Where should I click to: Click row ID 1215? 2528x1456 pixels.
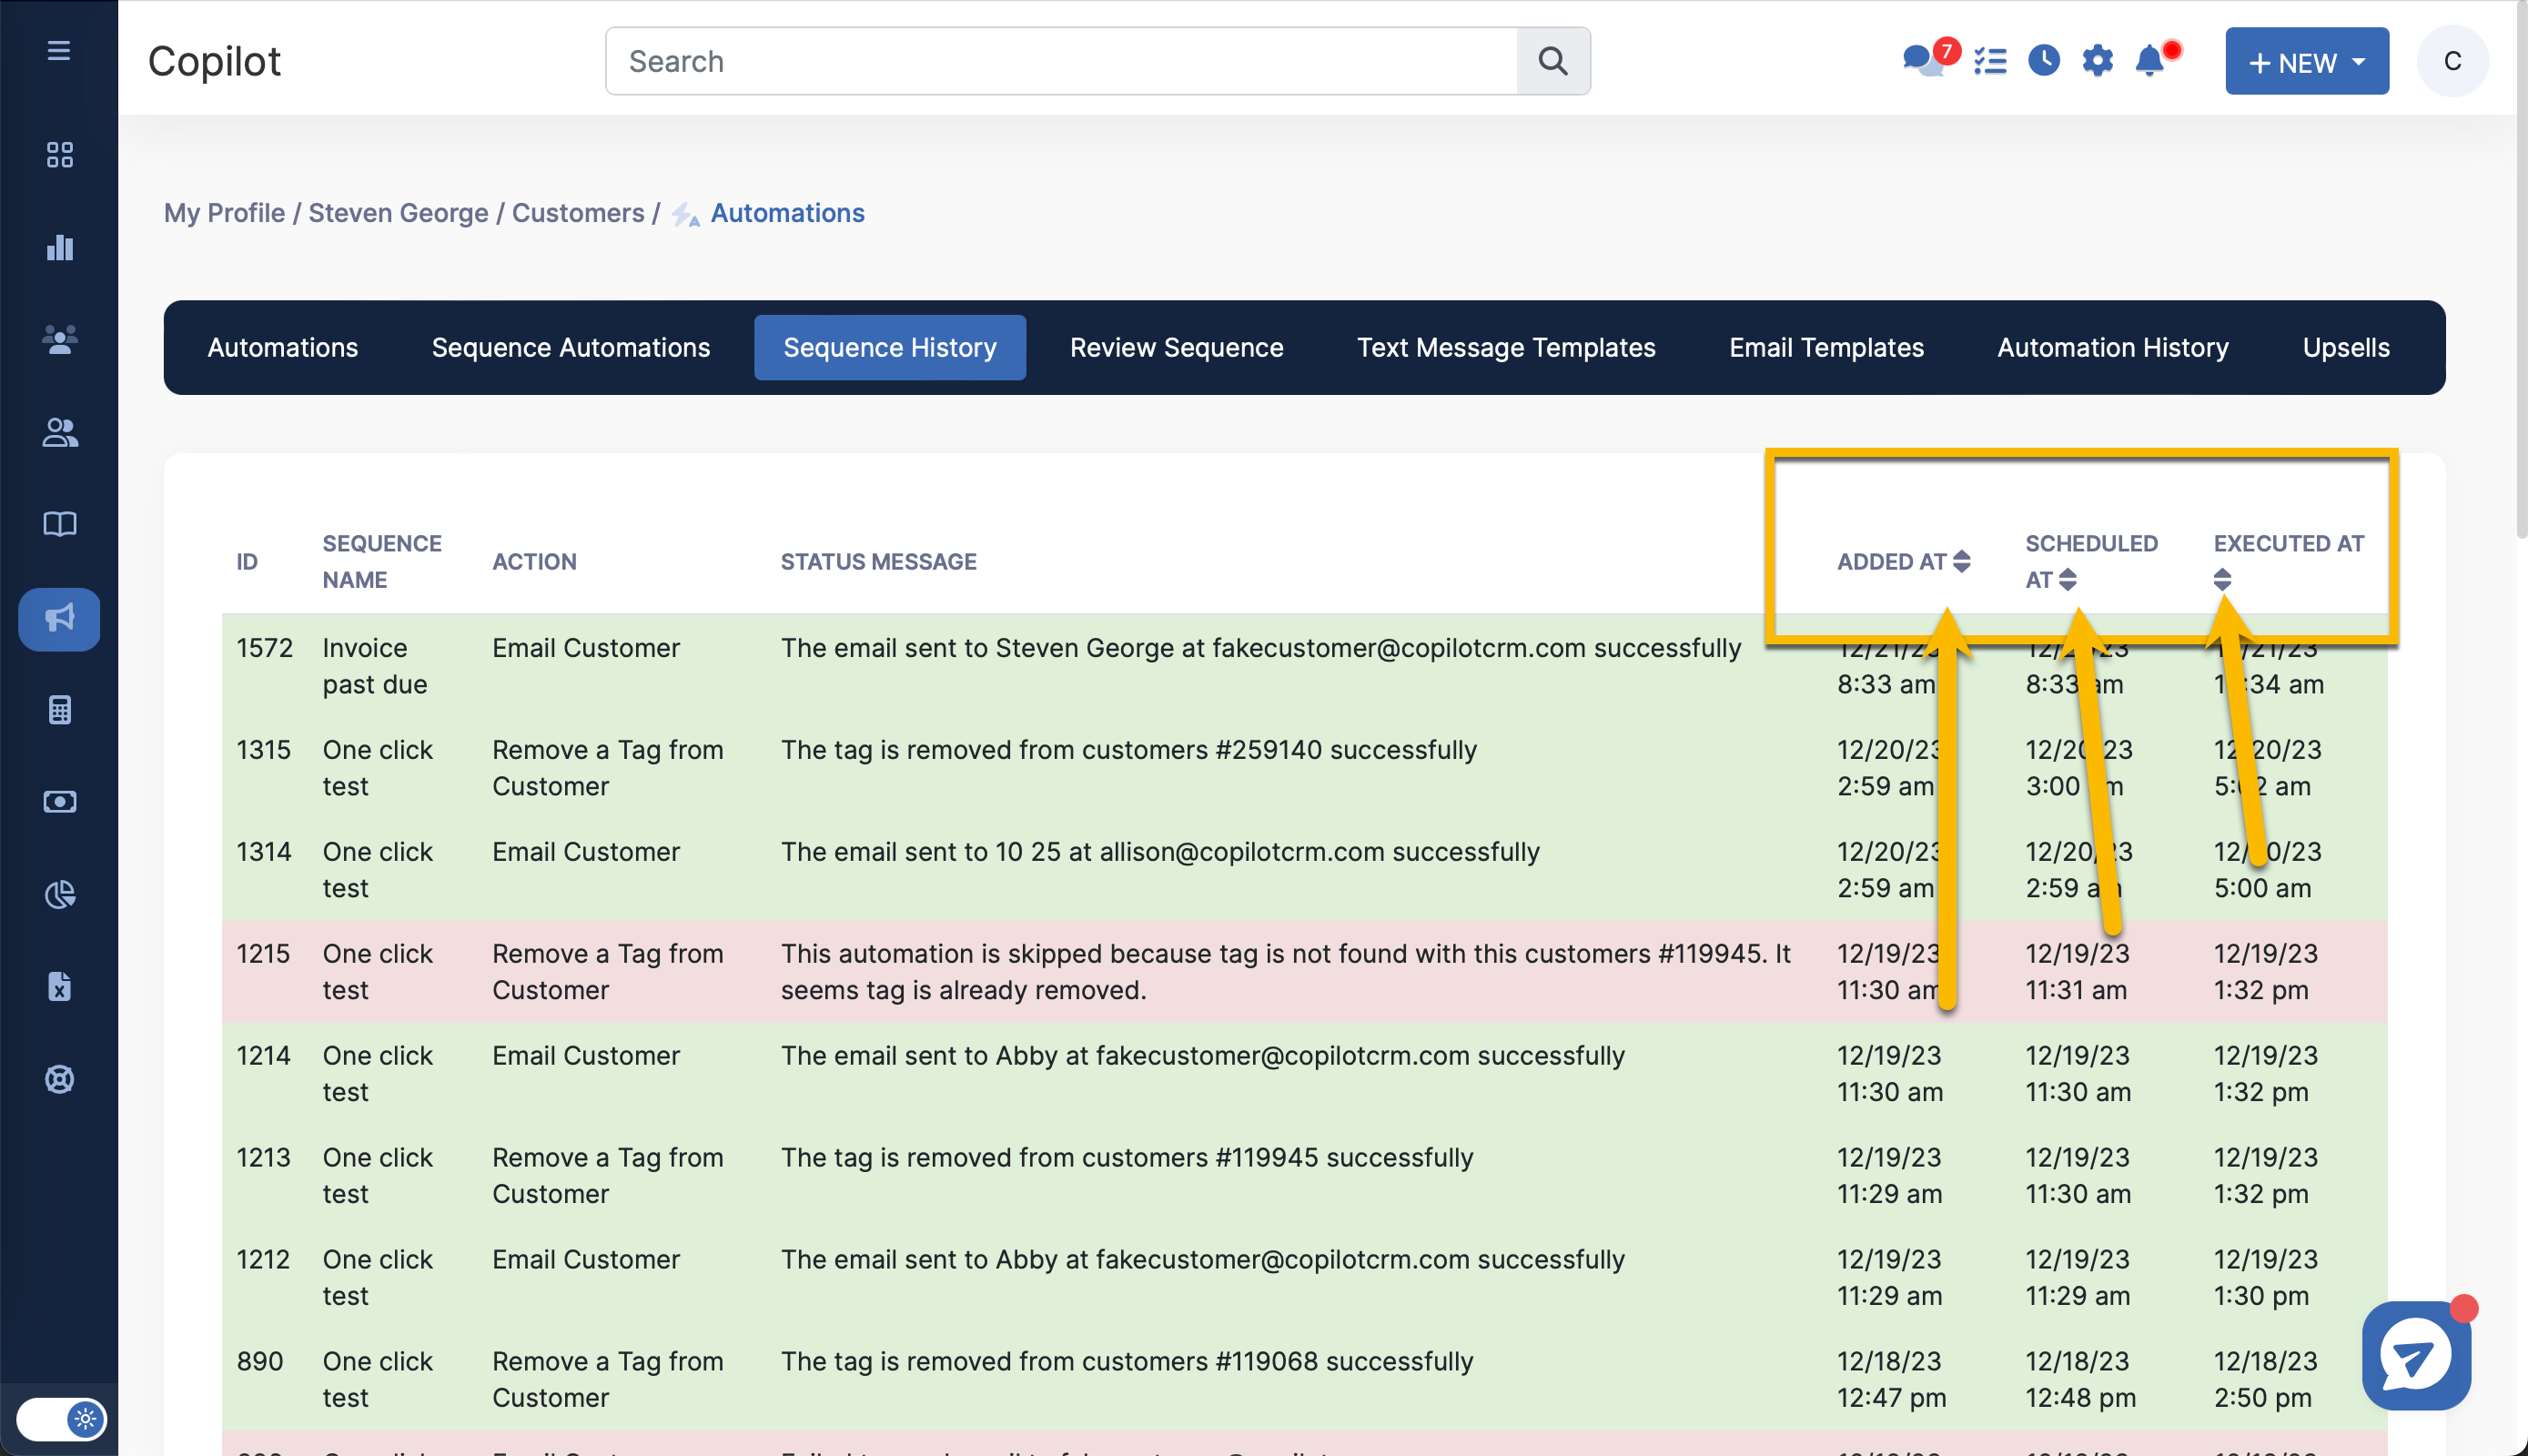pyautogui.click(x=263, y=954)
